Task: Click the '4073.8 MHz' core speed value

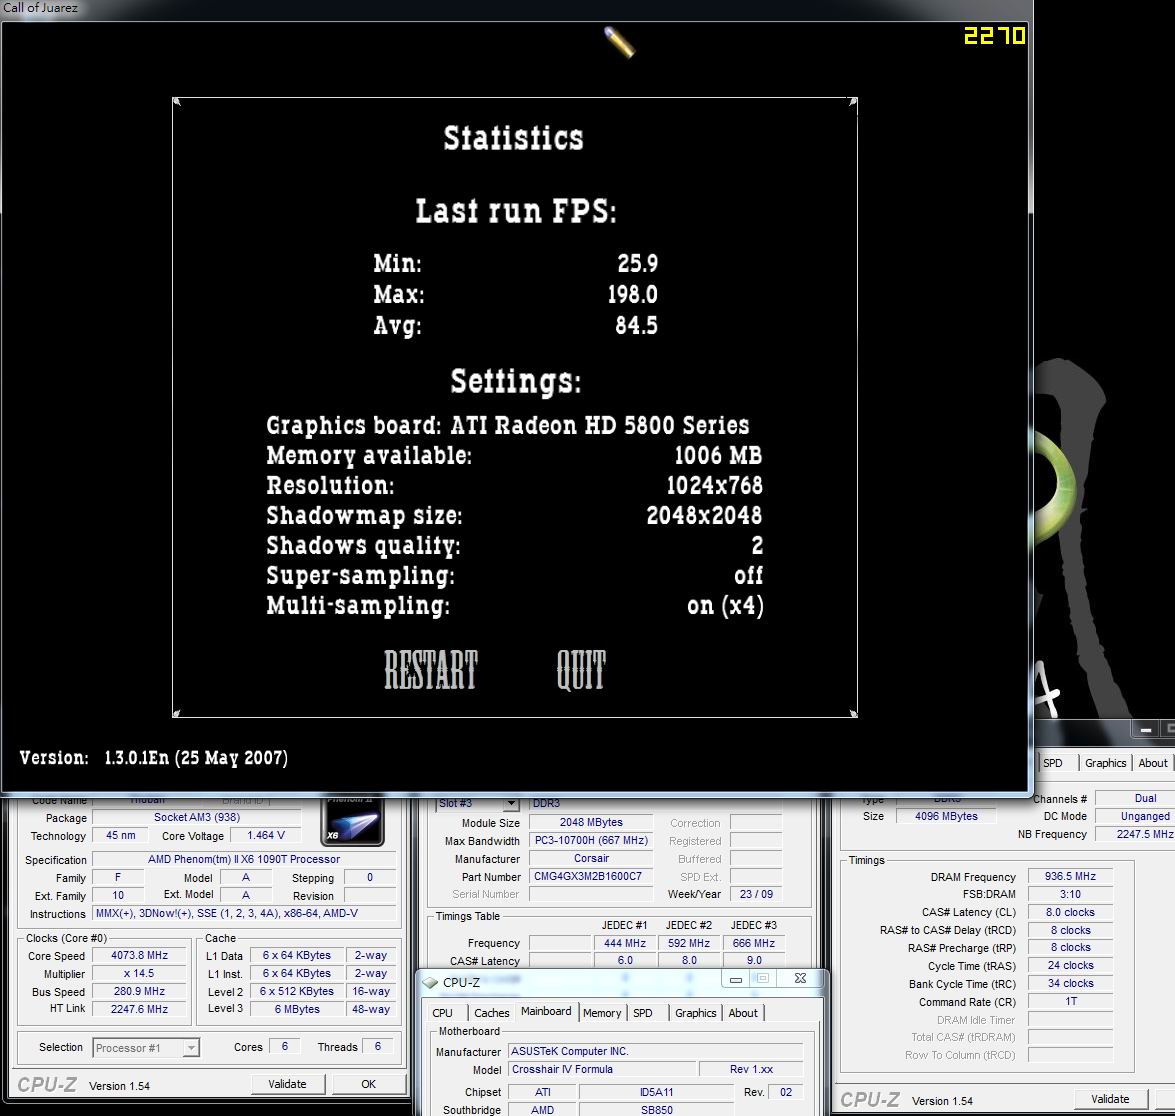Action: (139, 955)
